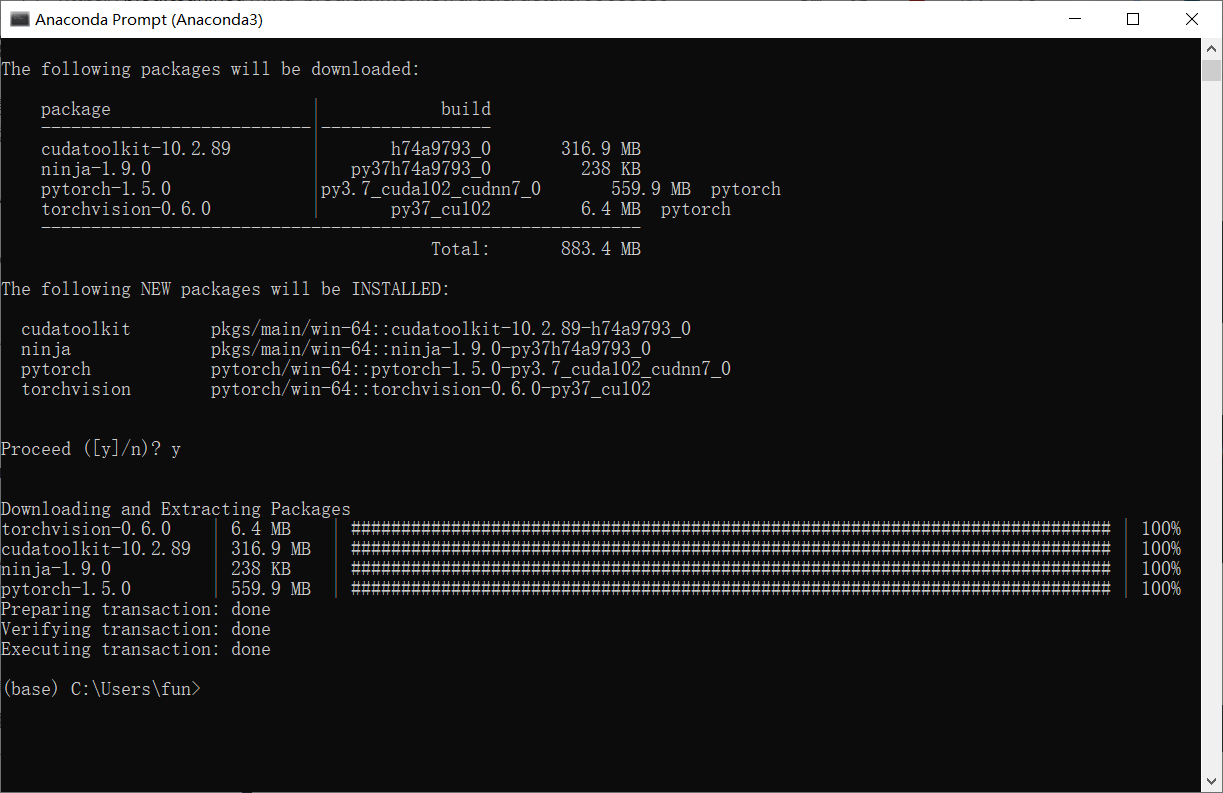Click build string py37_cu102 in table

441,209
